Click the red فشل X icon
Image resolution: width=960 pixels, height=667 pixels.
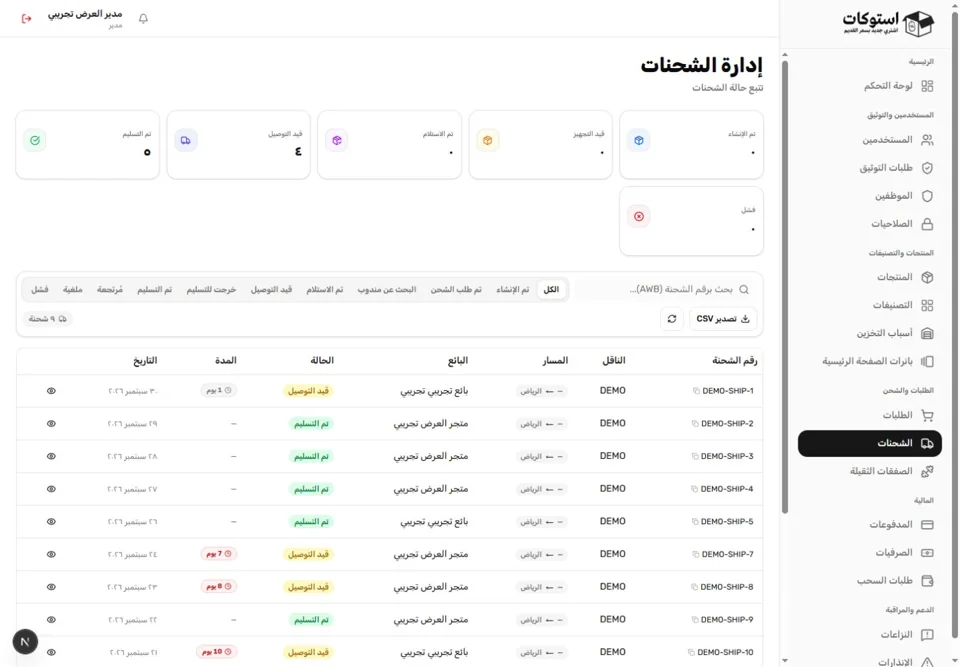tap(639, 216)
